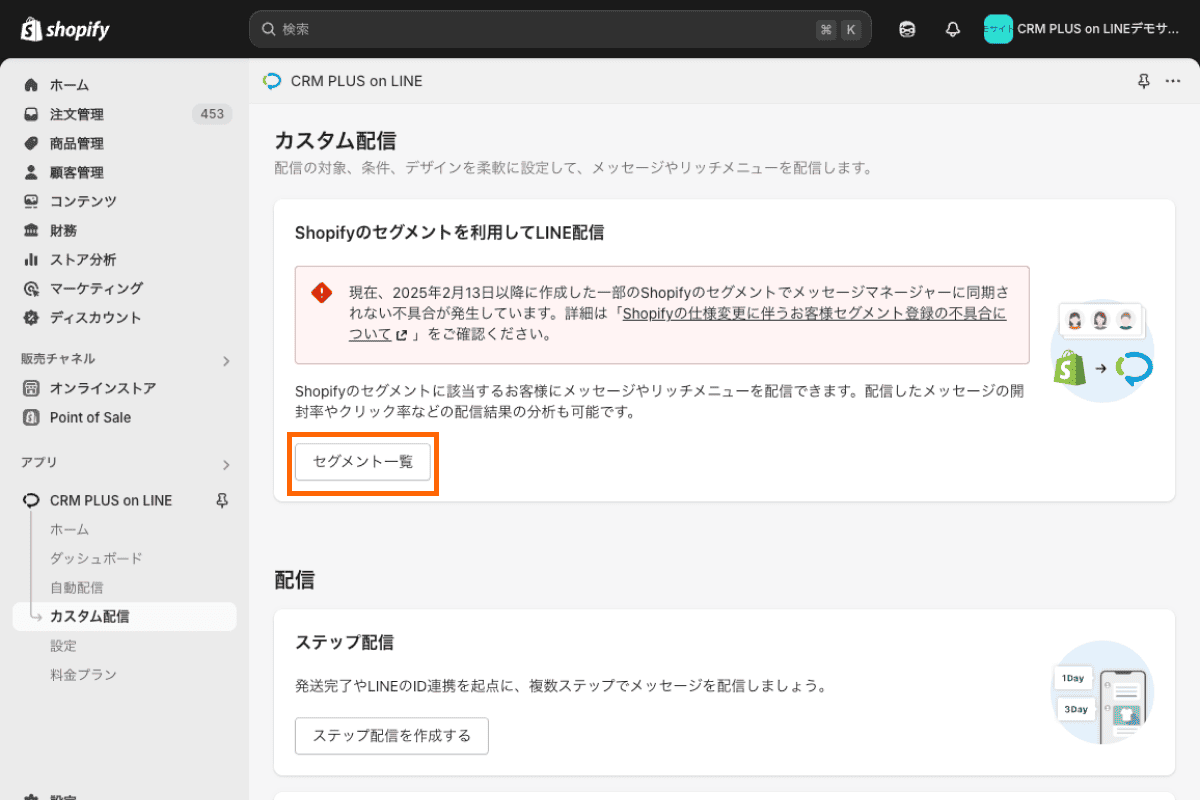Click the Shopify to LINE illustration
Screen dimensions: 1200x800
(x=1102, y=350)
